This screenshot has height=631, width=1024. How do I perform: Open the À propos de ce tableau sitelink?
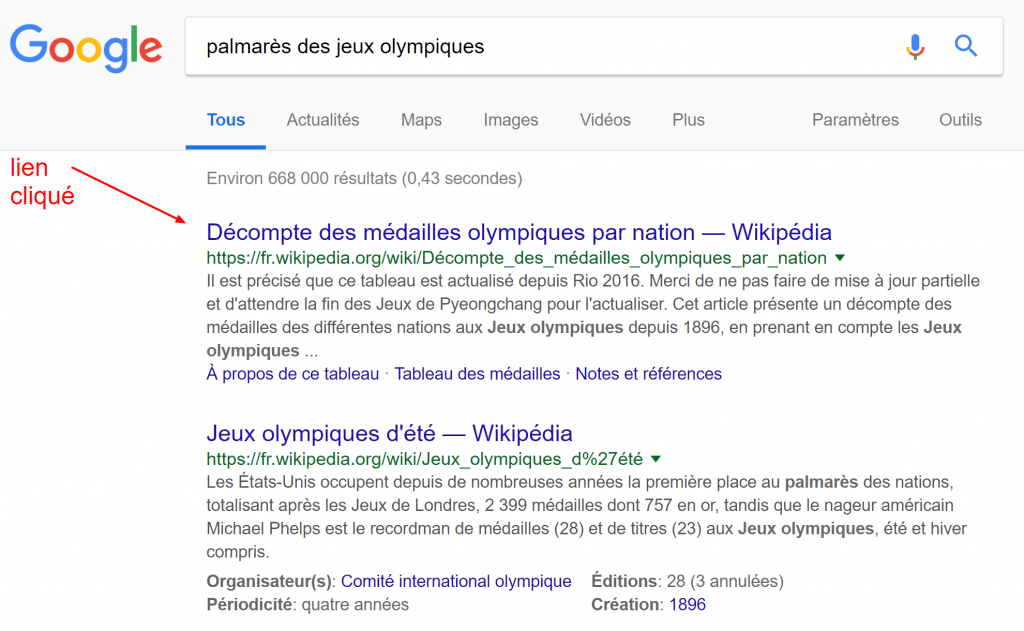(293, 374)
